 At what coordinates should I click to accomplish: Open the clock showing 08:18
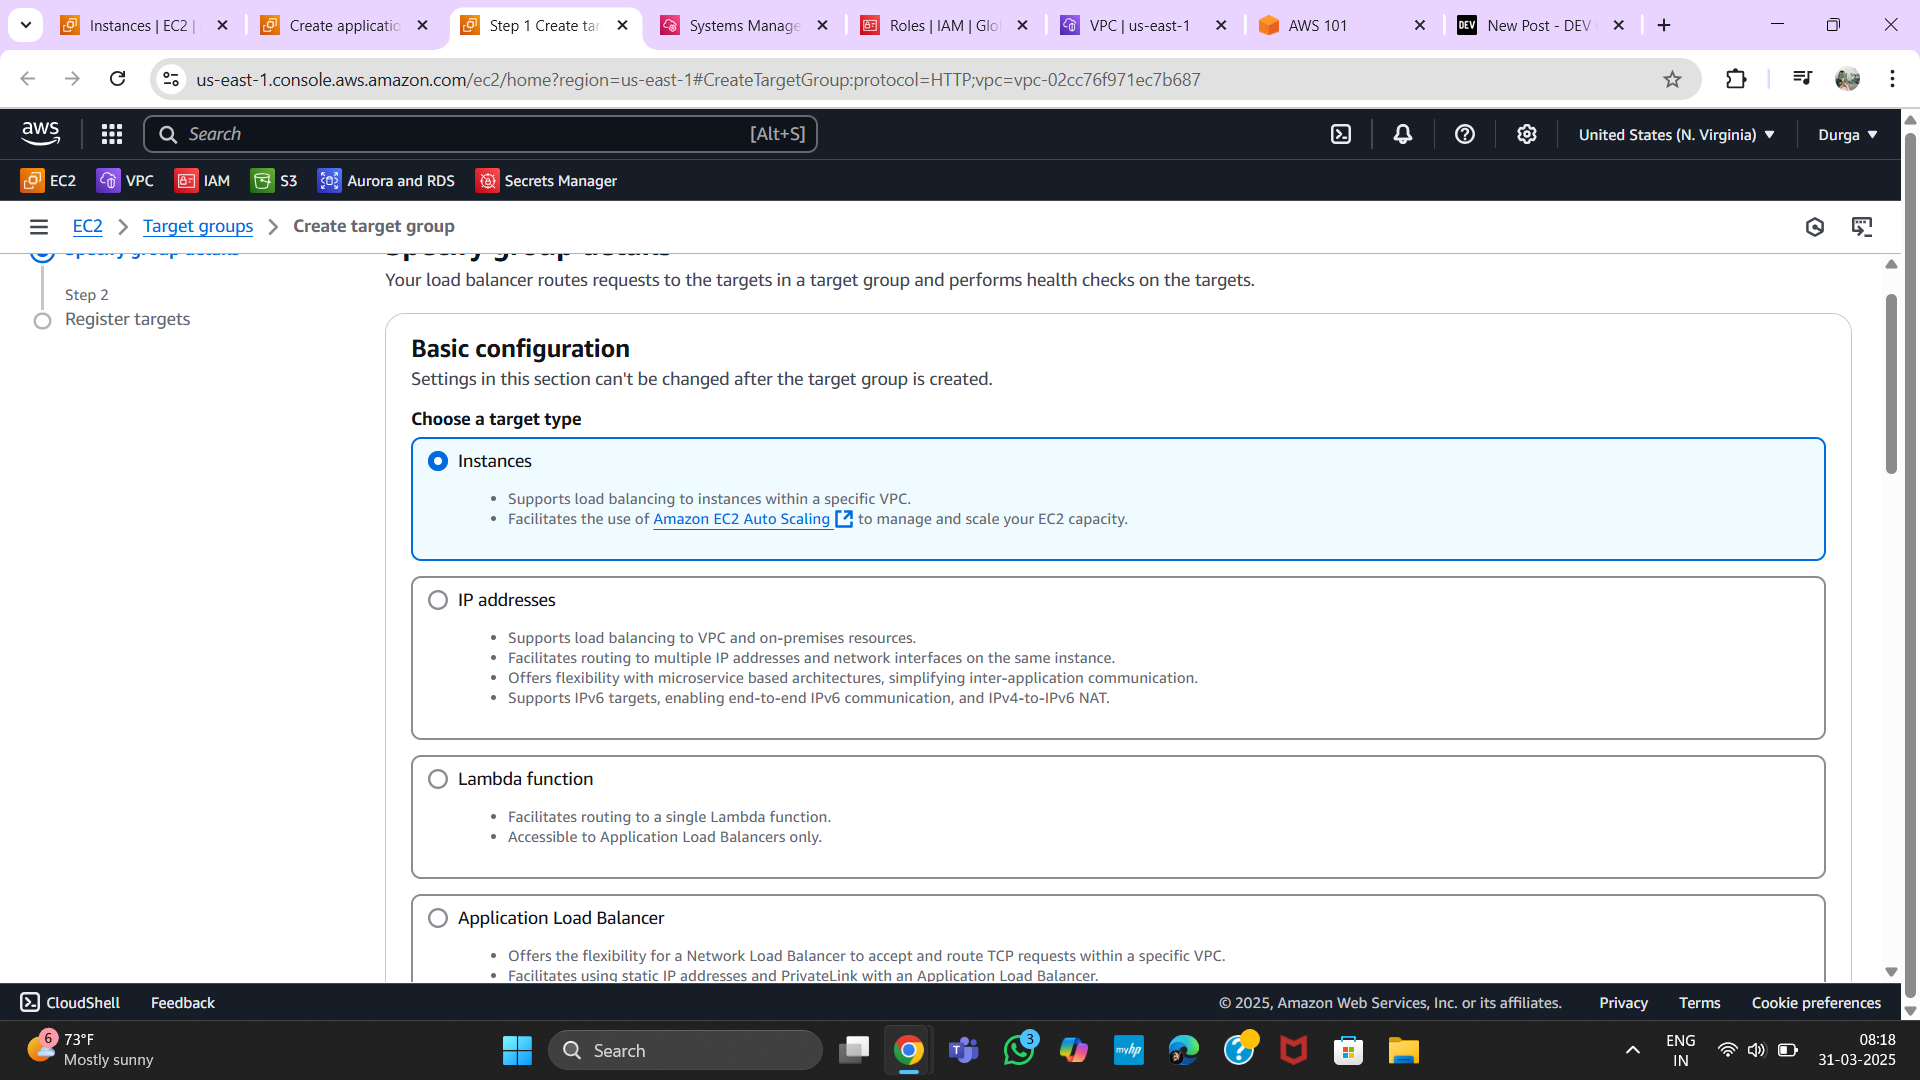[1857, 1049]
